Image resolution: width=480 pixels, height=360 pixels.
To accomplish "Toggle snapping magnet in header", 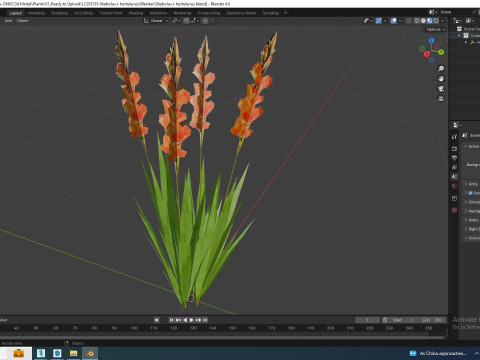I will click(x=186, y=21).
